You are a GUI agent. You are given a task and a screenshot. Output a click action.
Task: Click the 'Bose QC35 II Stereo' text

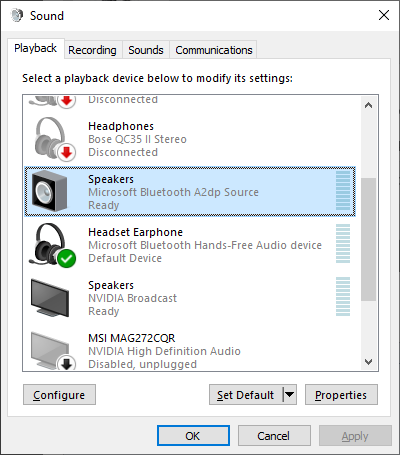(x=137, y=139)
